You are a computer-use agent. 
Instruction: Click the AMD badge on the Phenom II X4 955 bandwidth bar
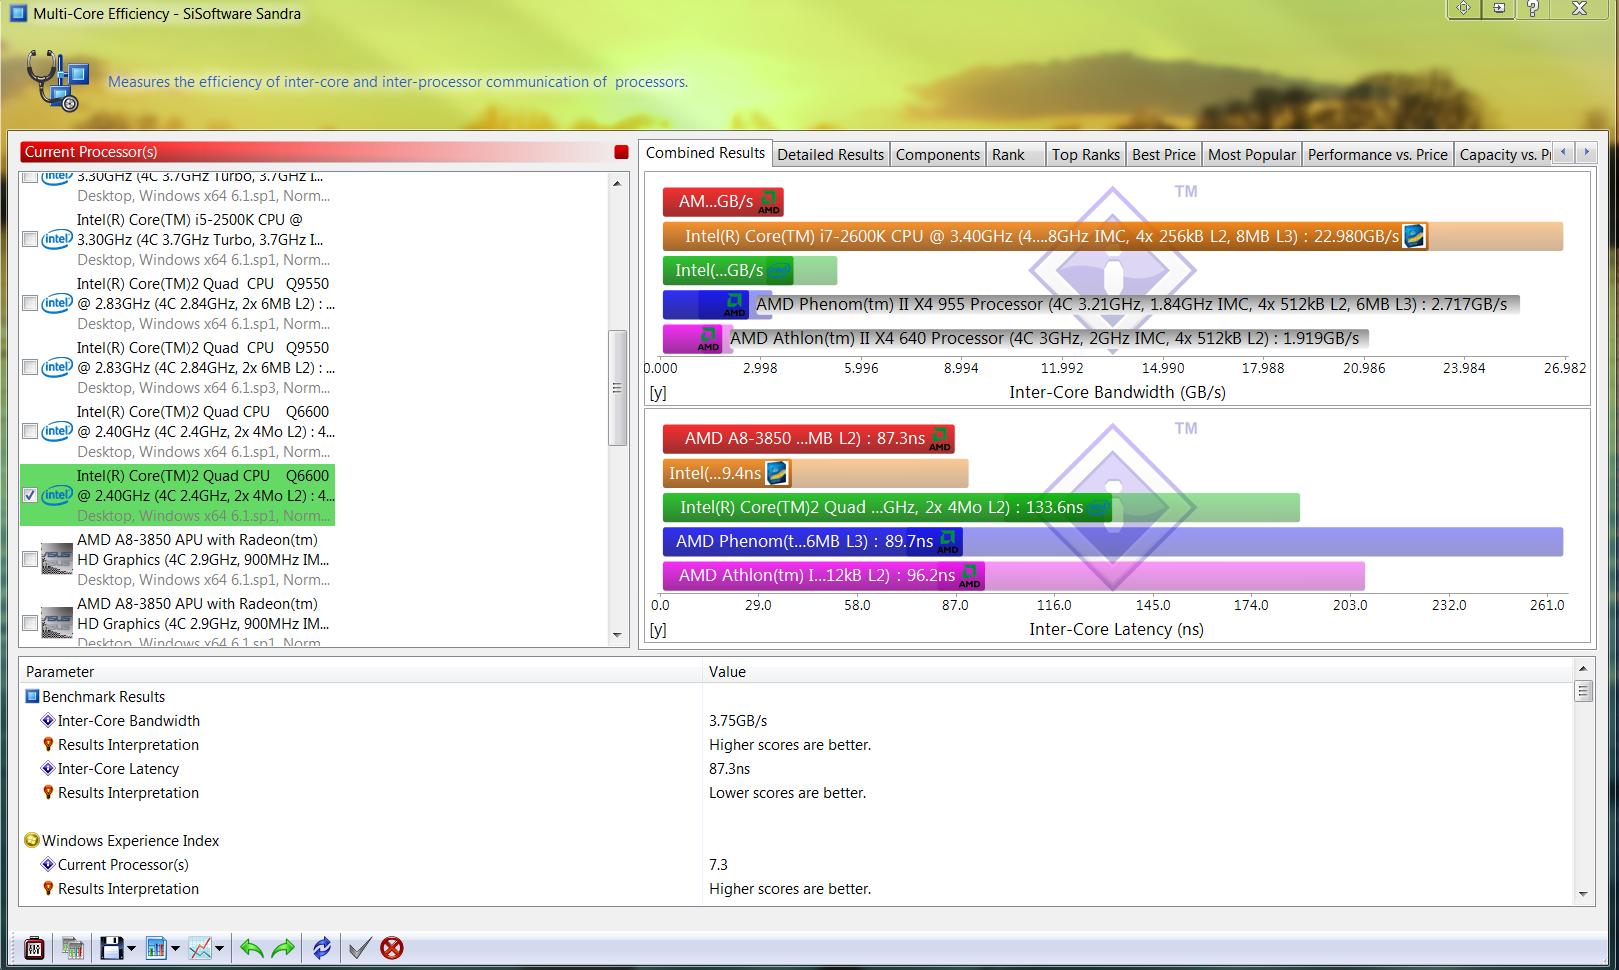(735, 304)
